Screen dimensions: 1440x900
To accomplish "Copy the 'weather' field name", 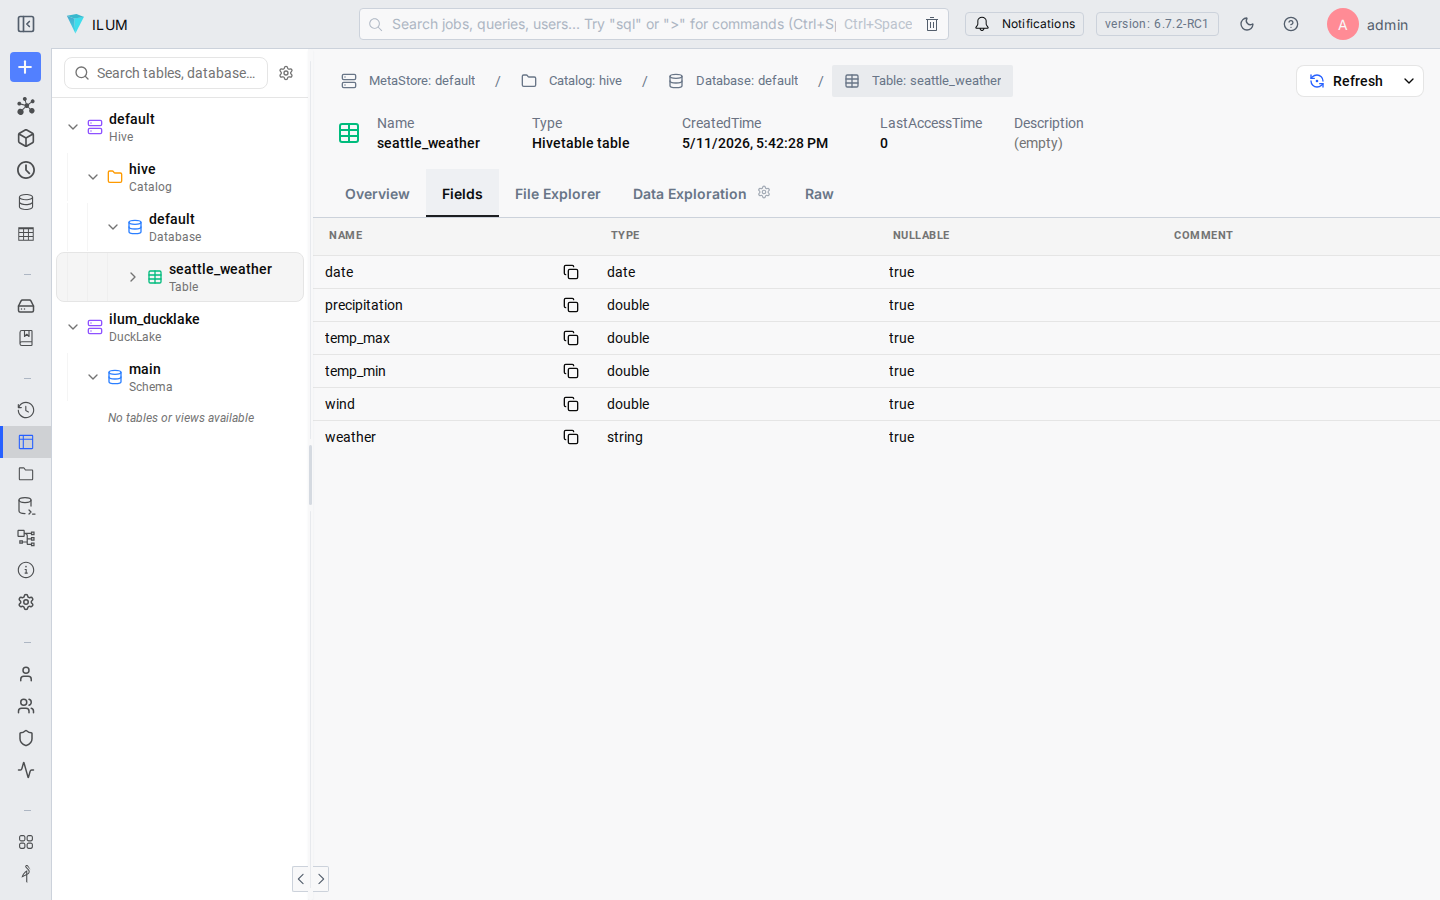I will click(571, 437).
